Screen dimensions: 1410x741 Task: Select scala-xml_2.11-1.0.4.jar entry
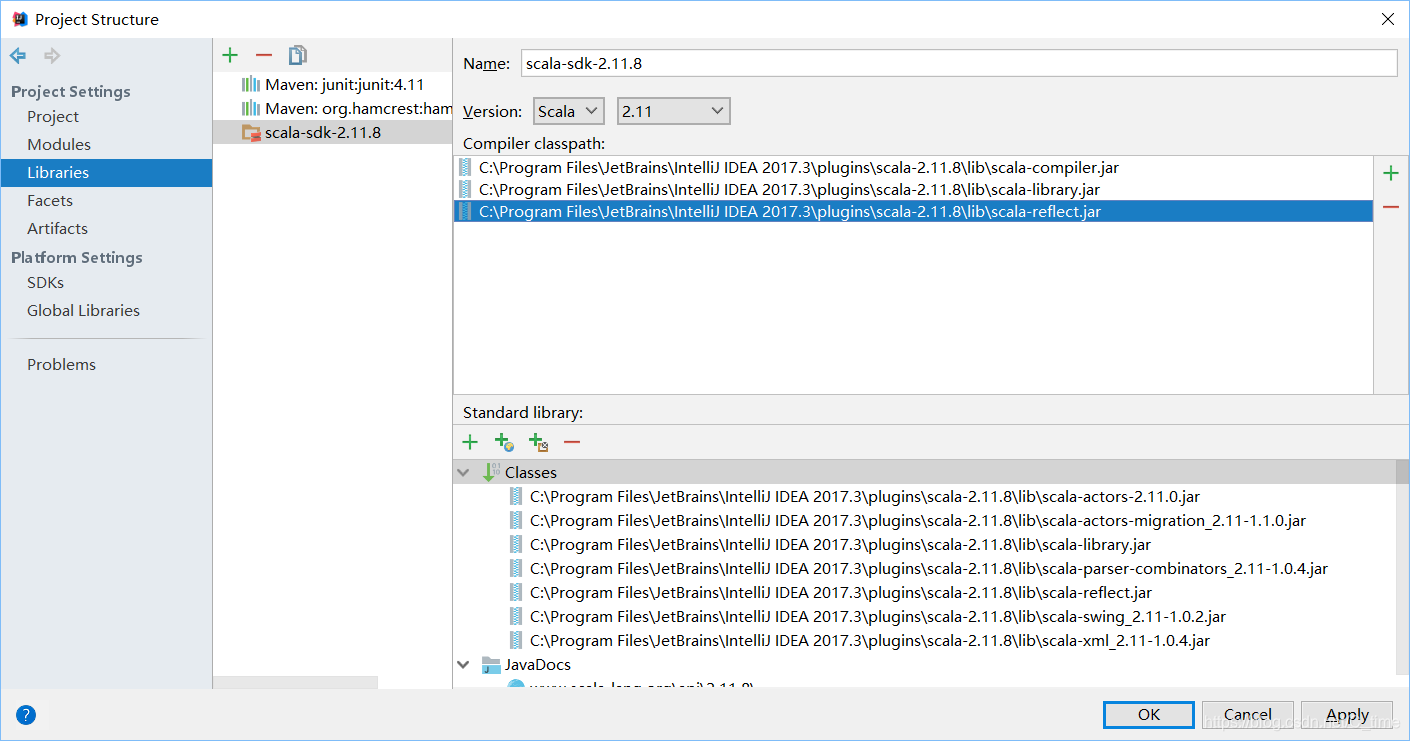pos(869,640)
